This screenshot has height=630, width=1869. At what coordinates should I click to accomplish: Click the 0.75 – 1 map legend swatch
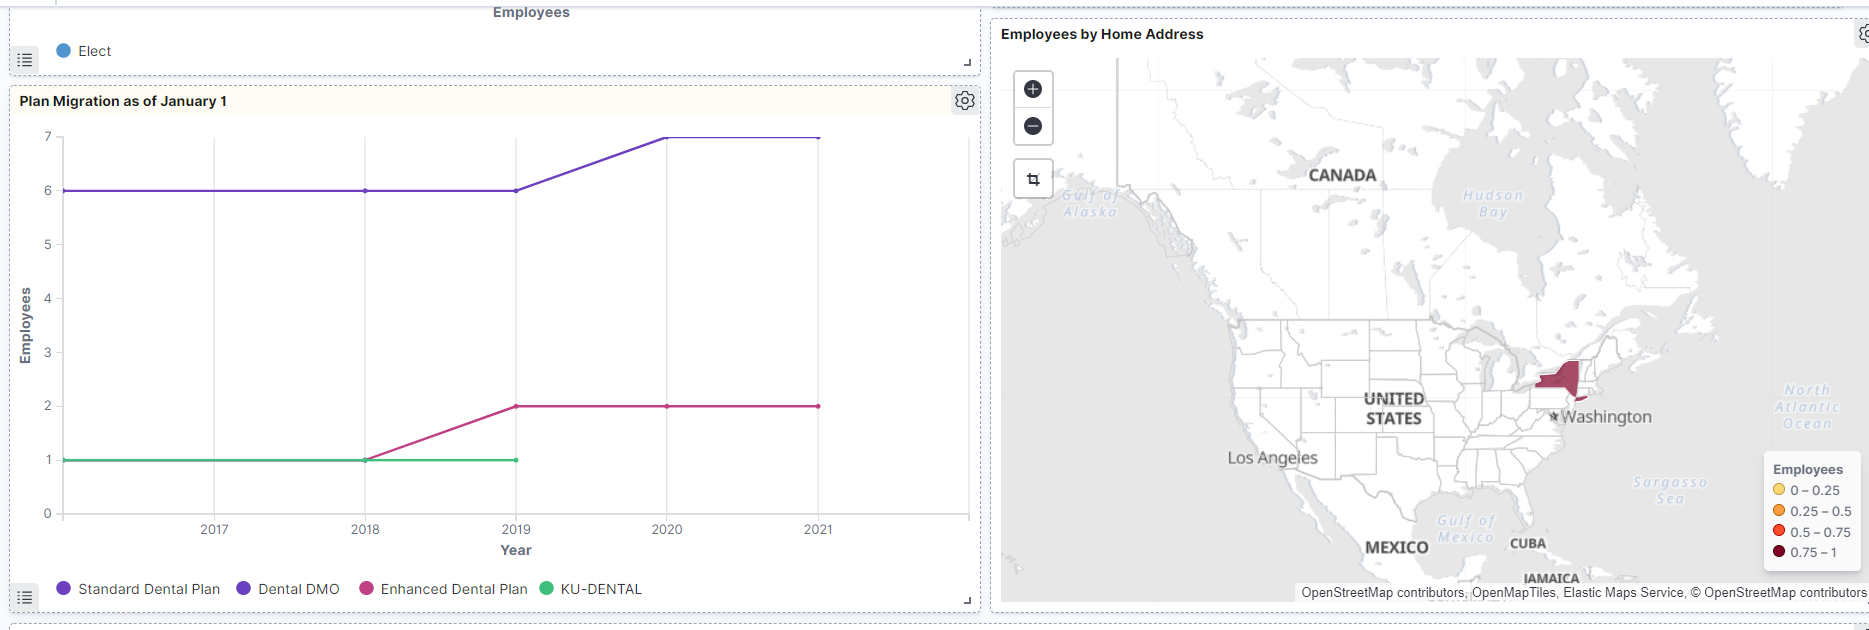(x=1779, y=552)
